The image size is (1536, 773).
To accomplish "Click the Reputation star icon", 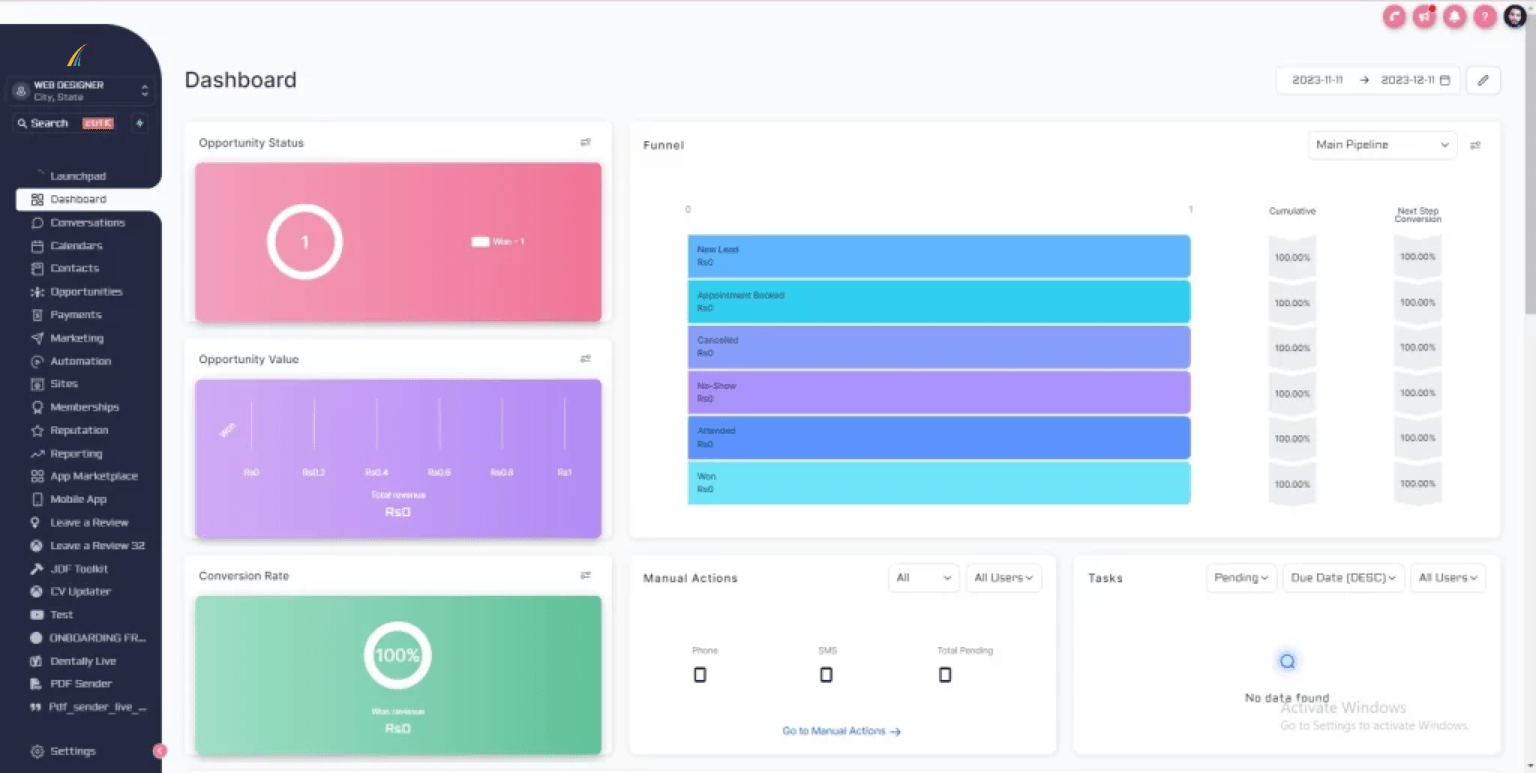I will pos(35,430).
